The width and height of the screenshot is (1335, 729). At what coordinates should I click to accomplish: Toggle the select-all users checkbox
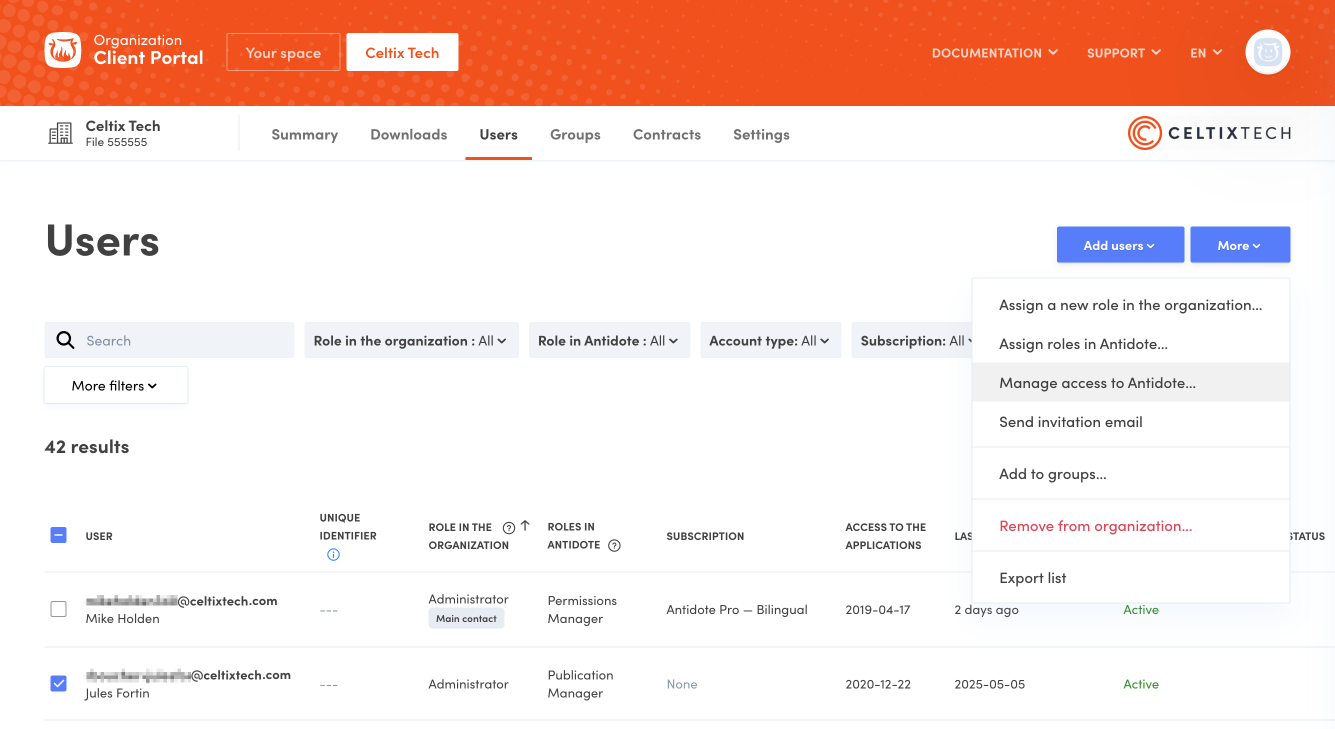pyautogui.click(x=58, y=535)
